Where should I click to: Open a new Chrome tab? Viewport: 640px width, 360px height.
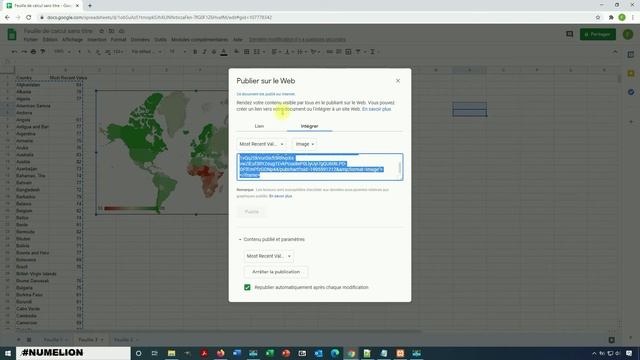tap(90, 6)
